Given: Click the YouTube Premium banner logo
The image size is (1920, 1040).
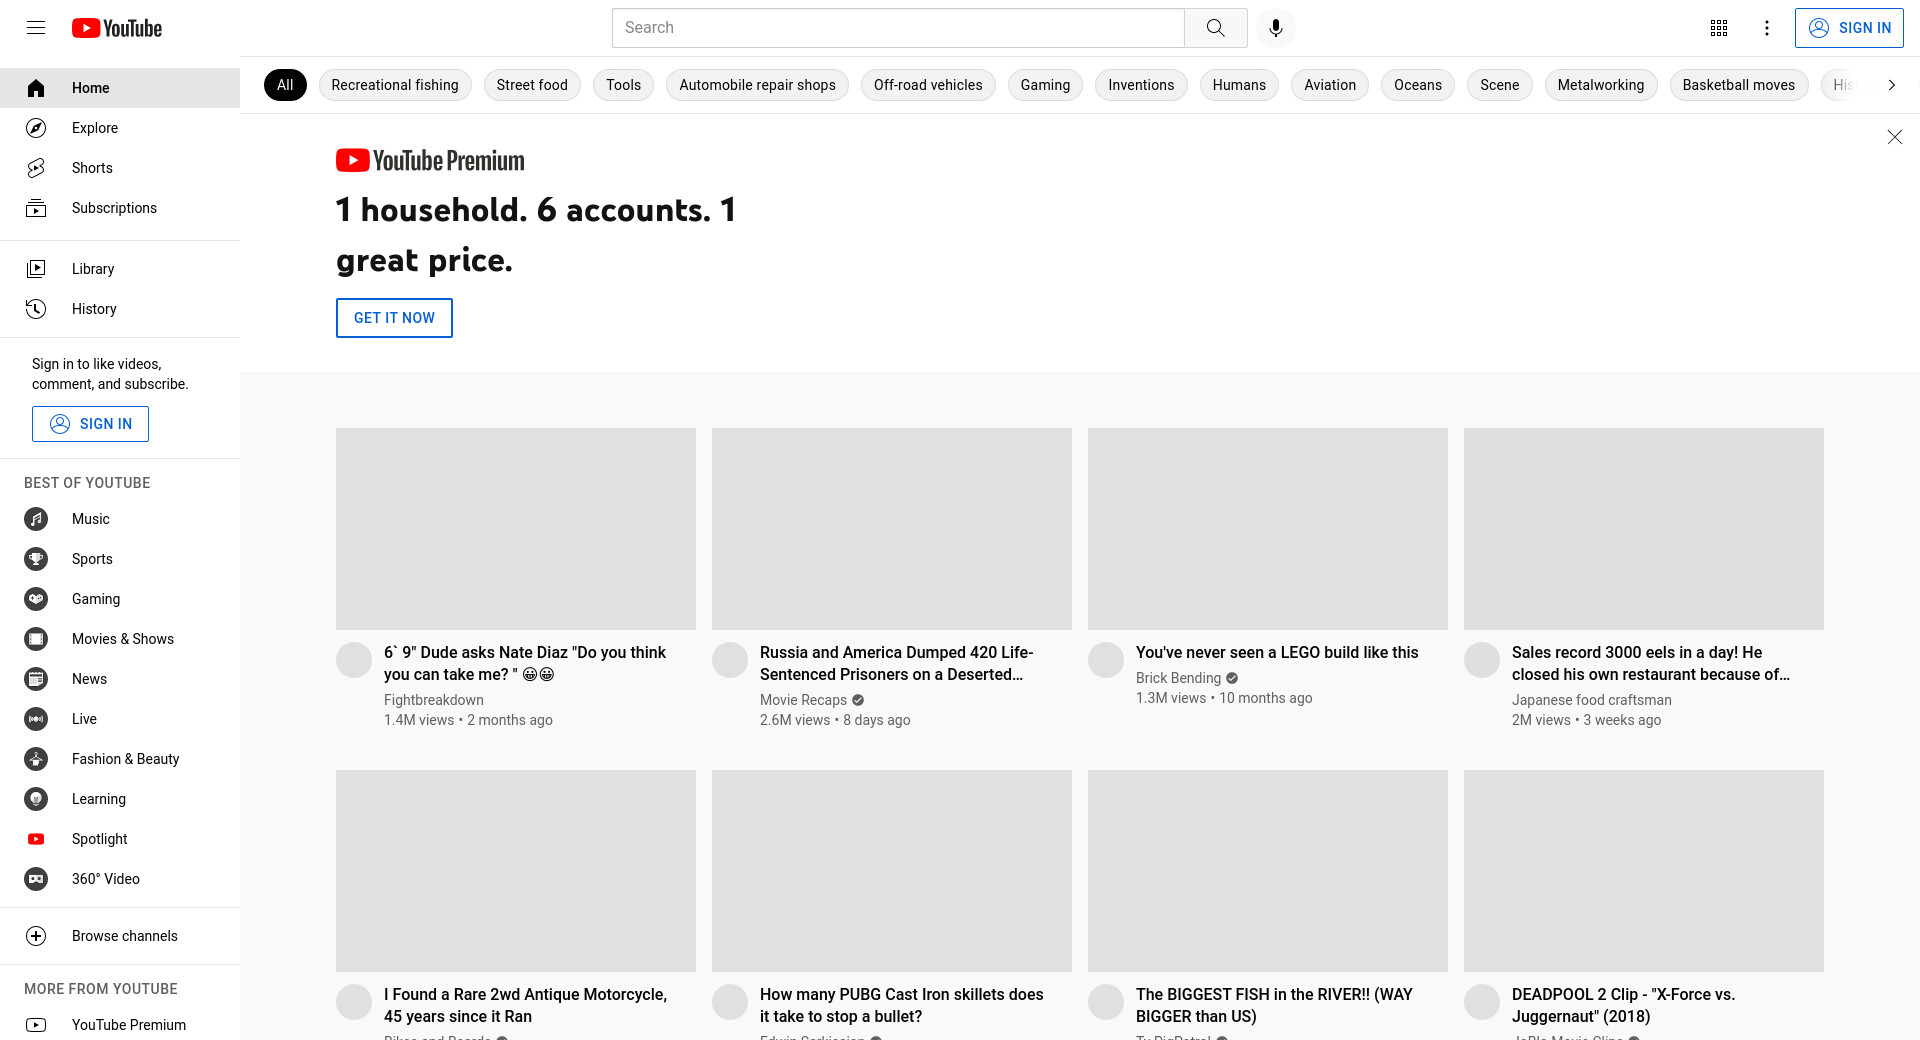Looking at the screenshot, I should pos(430,160).
